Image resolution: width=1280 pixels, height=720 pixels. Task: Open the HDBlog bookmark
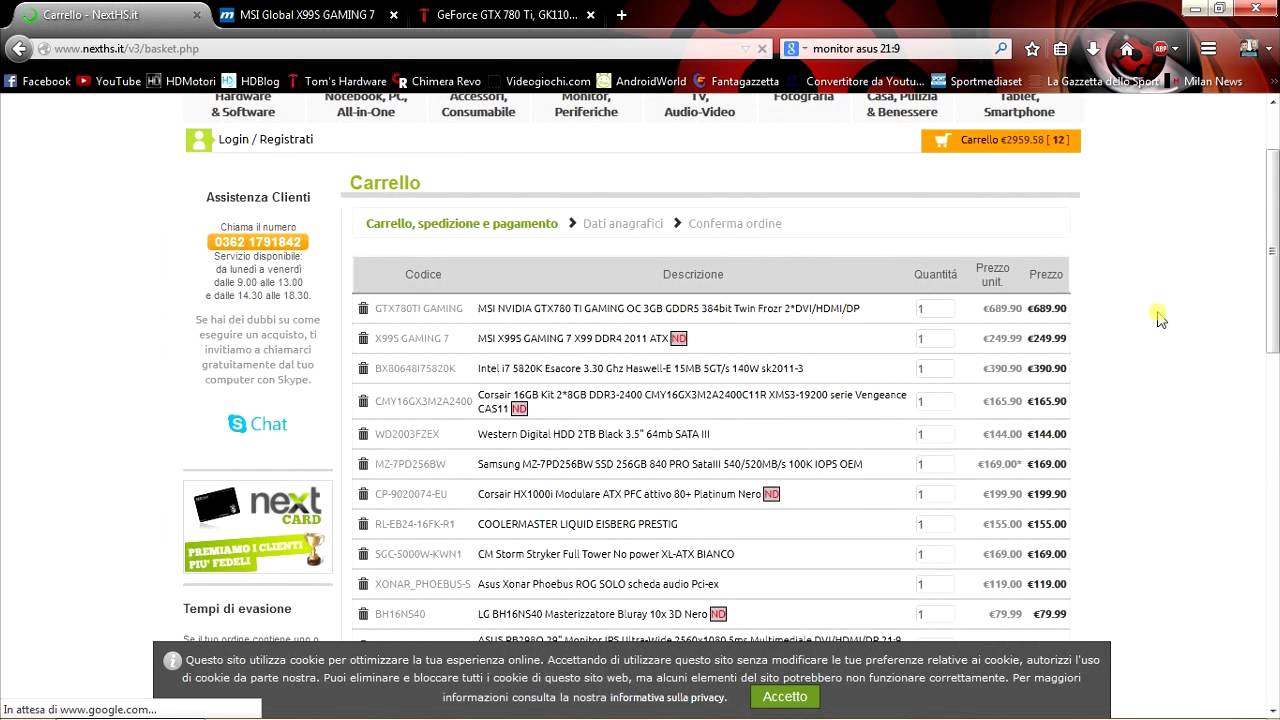252,81
